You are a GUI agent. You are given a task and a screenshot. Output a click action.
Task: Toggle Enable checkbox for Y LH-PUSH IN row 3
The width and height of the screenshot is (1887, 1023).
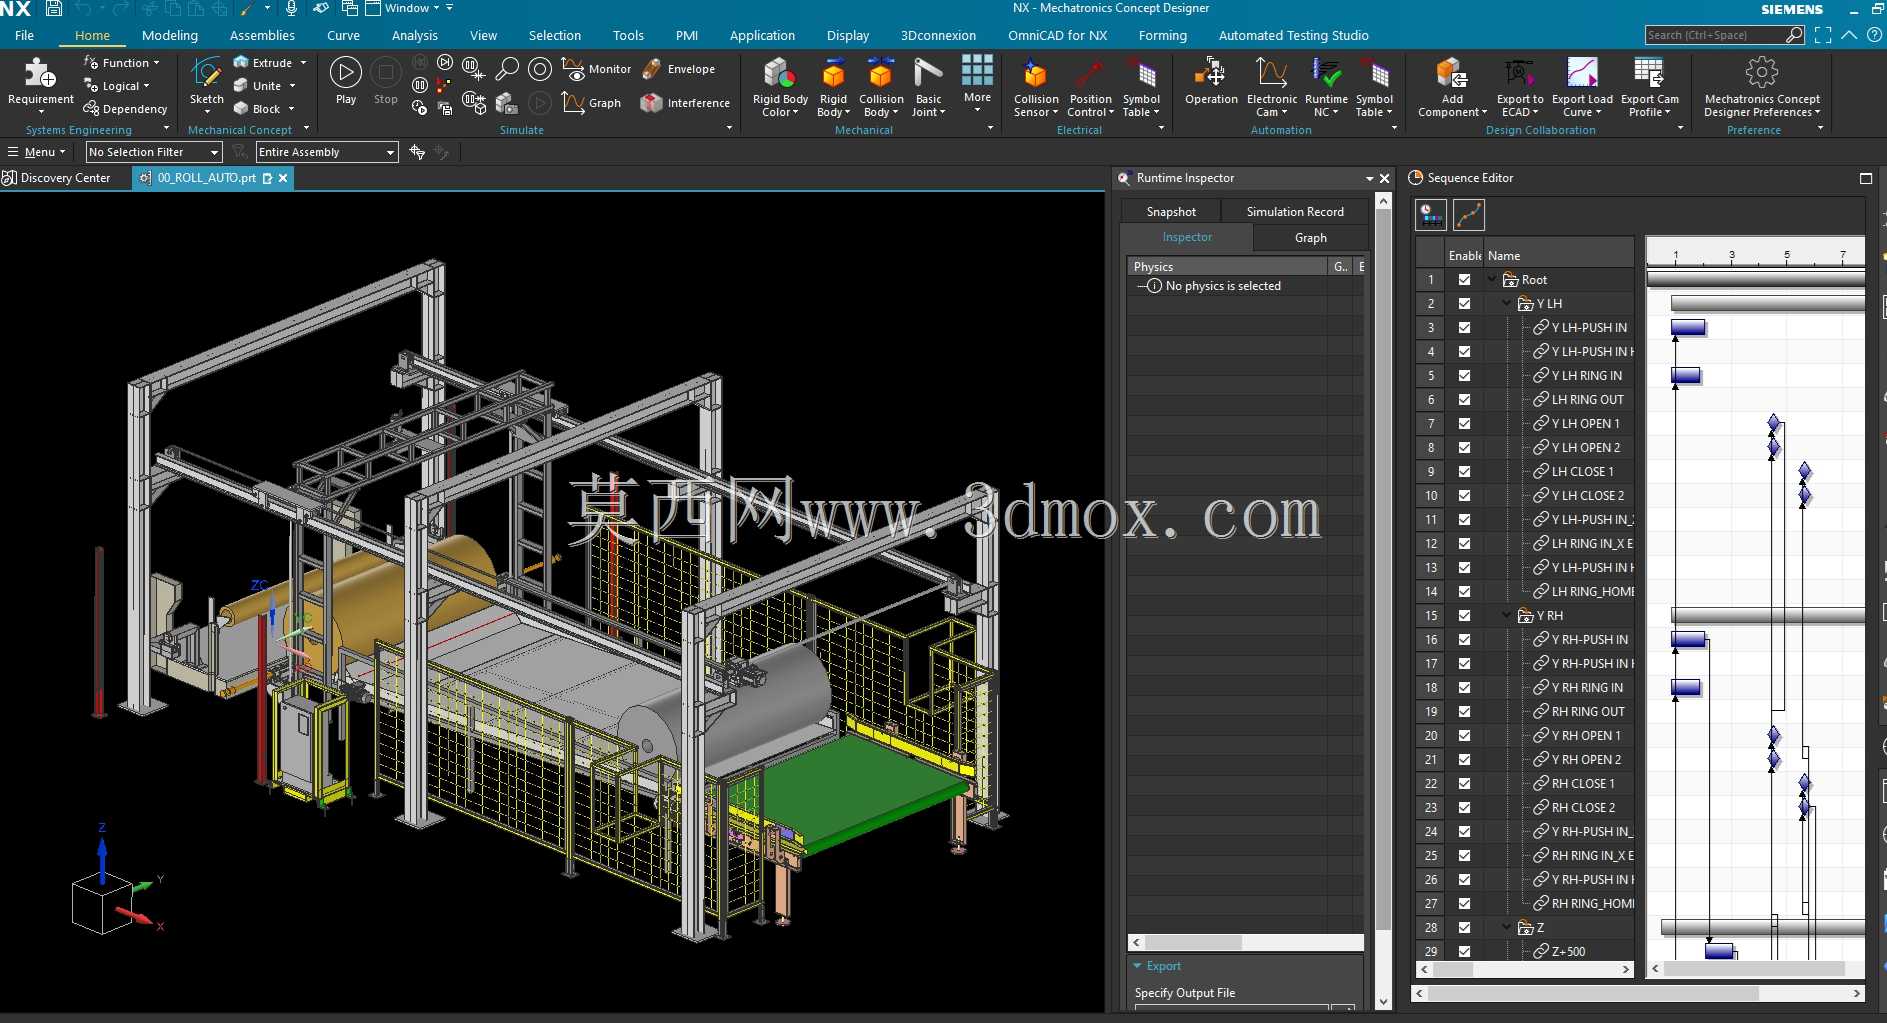click(1464, 328)
